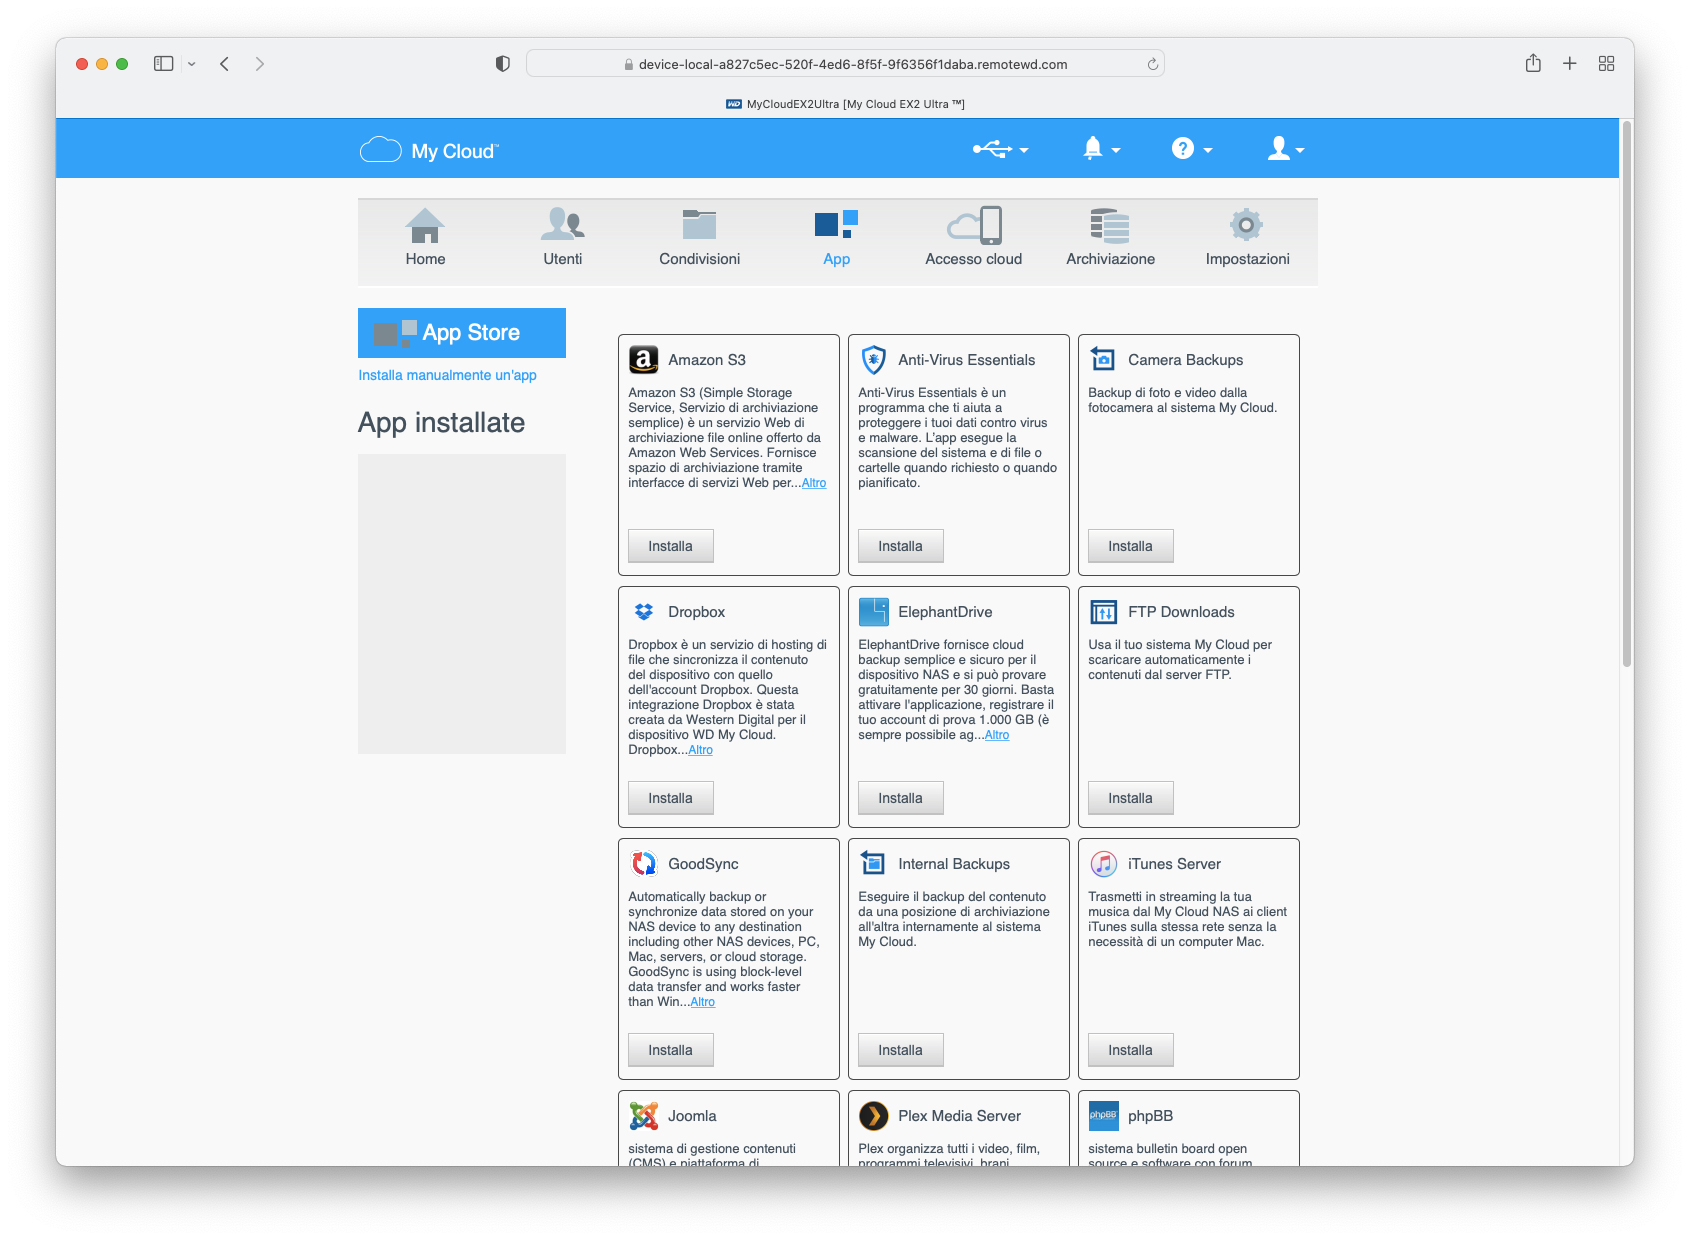
Task: Show Safari's tab overview
Action: coord(1607,63)
